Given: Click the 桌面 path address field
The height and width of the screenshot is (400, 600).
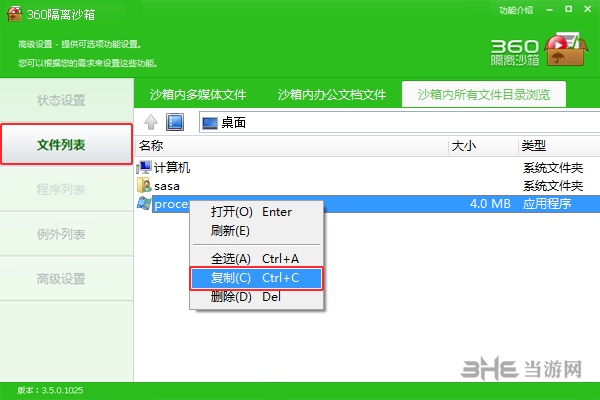Looking at the screenshot, I should click(x=399, y=122).
